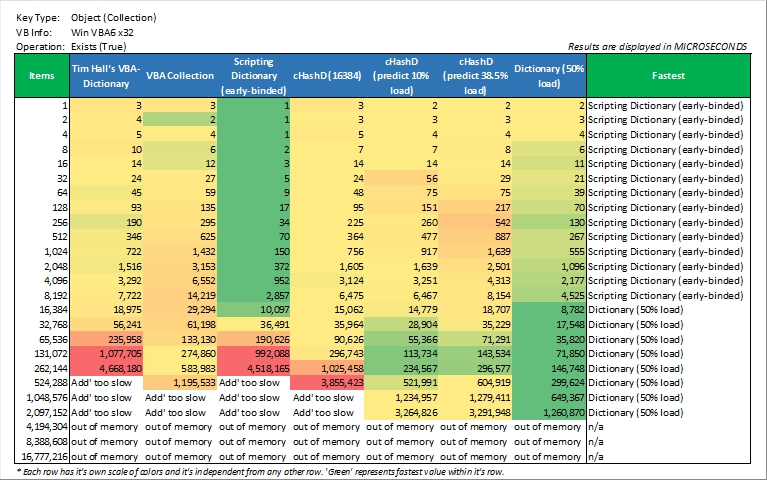The width and height of the screenshot is (767, 480).
Task: Click the "Items" column header
Action: coord(42,76)
